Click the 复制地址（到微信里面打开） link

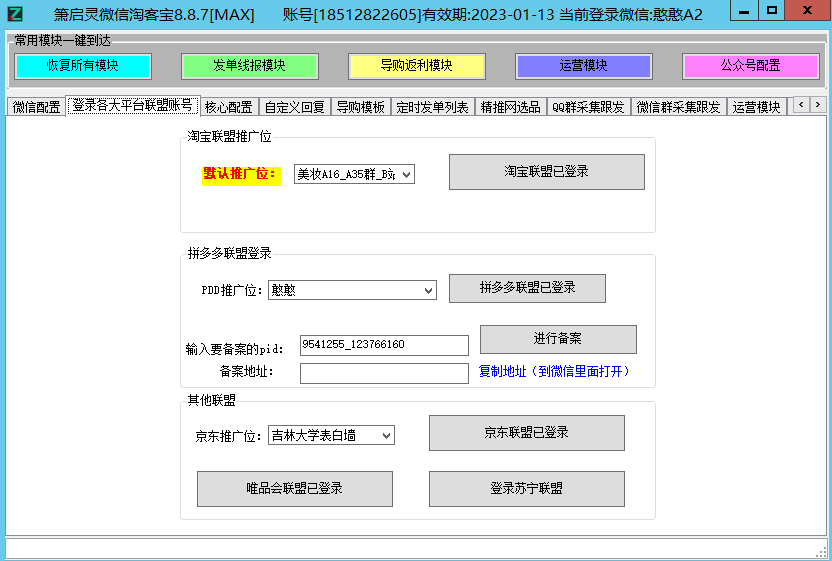coord(555,371)
